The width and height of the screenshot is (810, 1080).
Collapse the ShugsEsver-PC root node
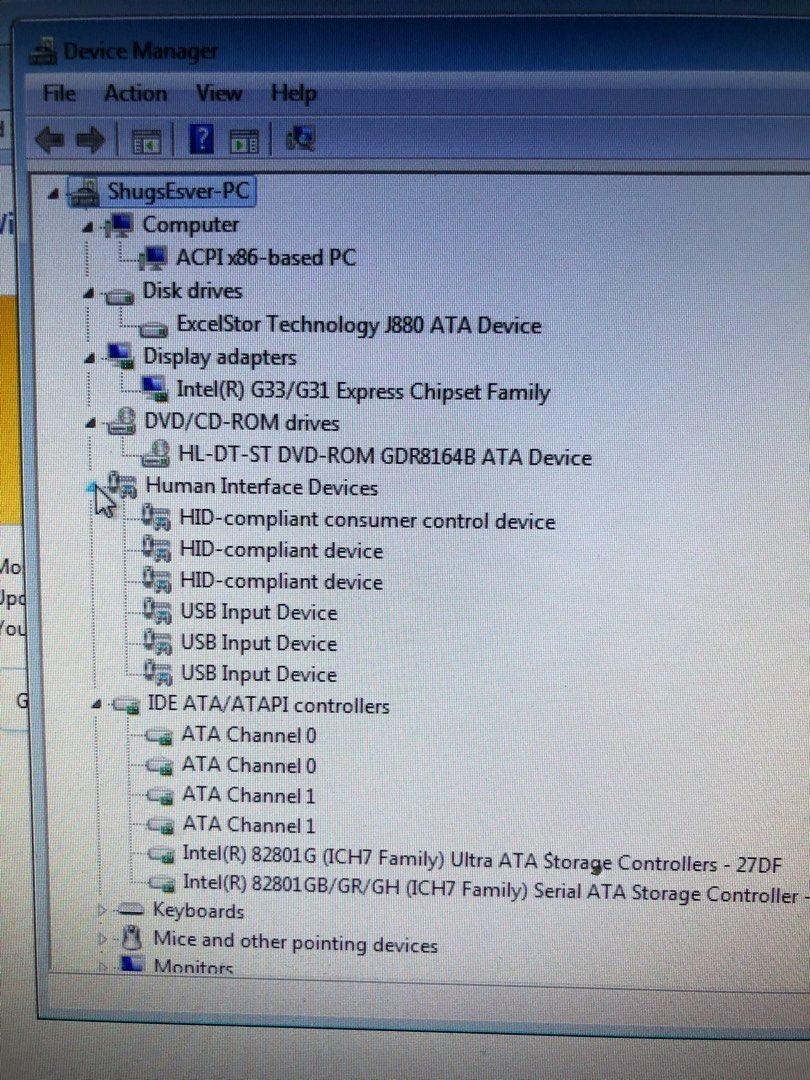tap(54, 195)
